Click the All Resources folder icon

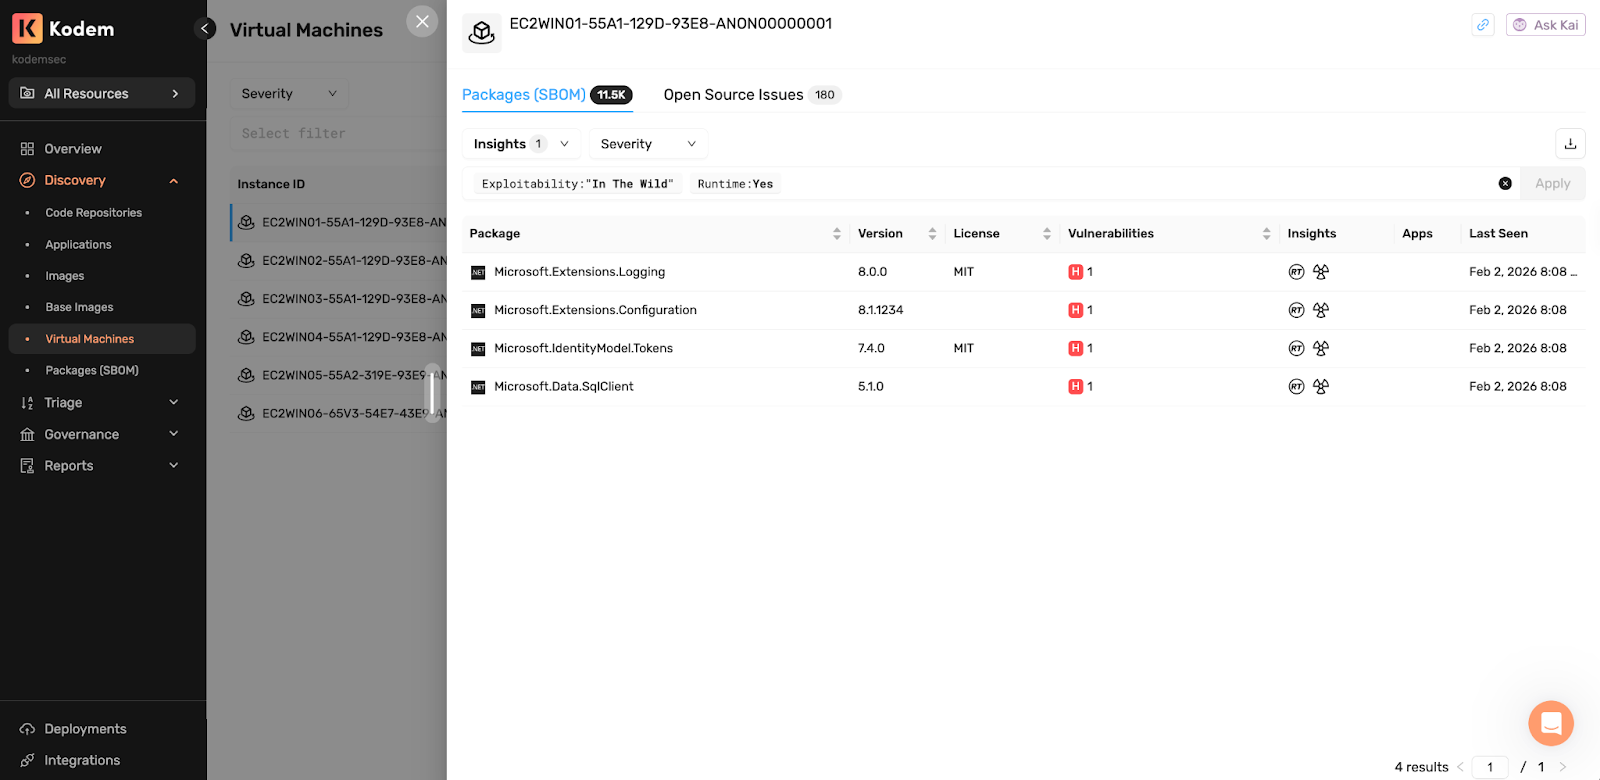point(27,94)
